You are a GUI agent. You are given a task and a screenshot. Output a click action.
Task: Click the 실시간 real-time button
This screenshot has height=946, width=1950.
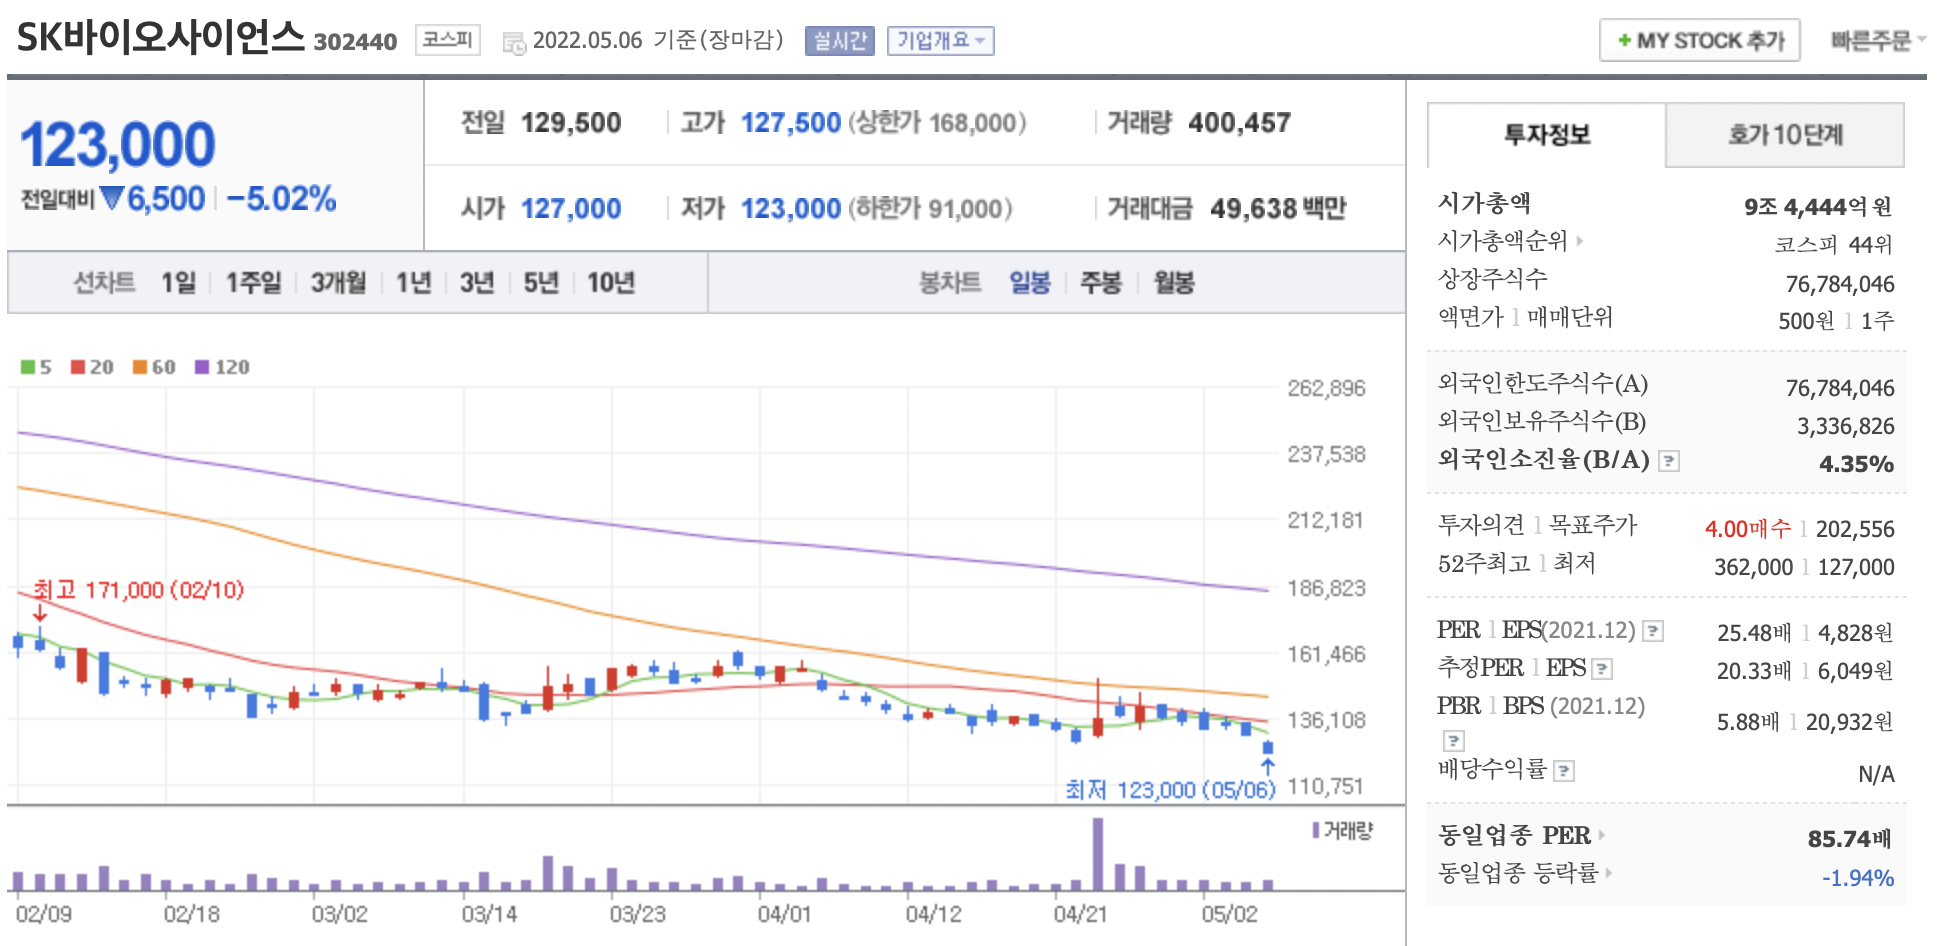tap(840, 41)
